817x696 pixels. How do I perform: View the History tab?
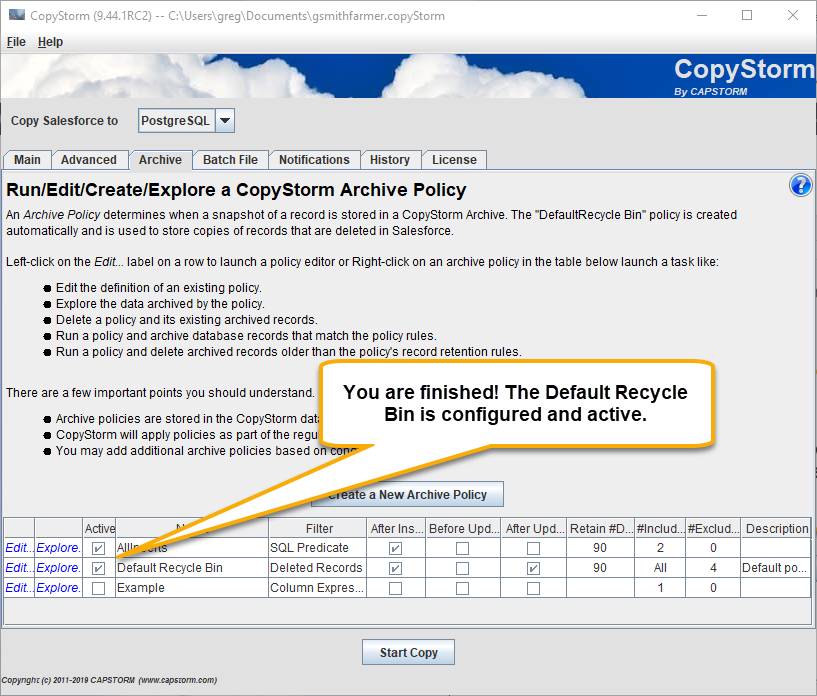click(x=390, y=159)
